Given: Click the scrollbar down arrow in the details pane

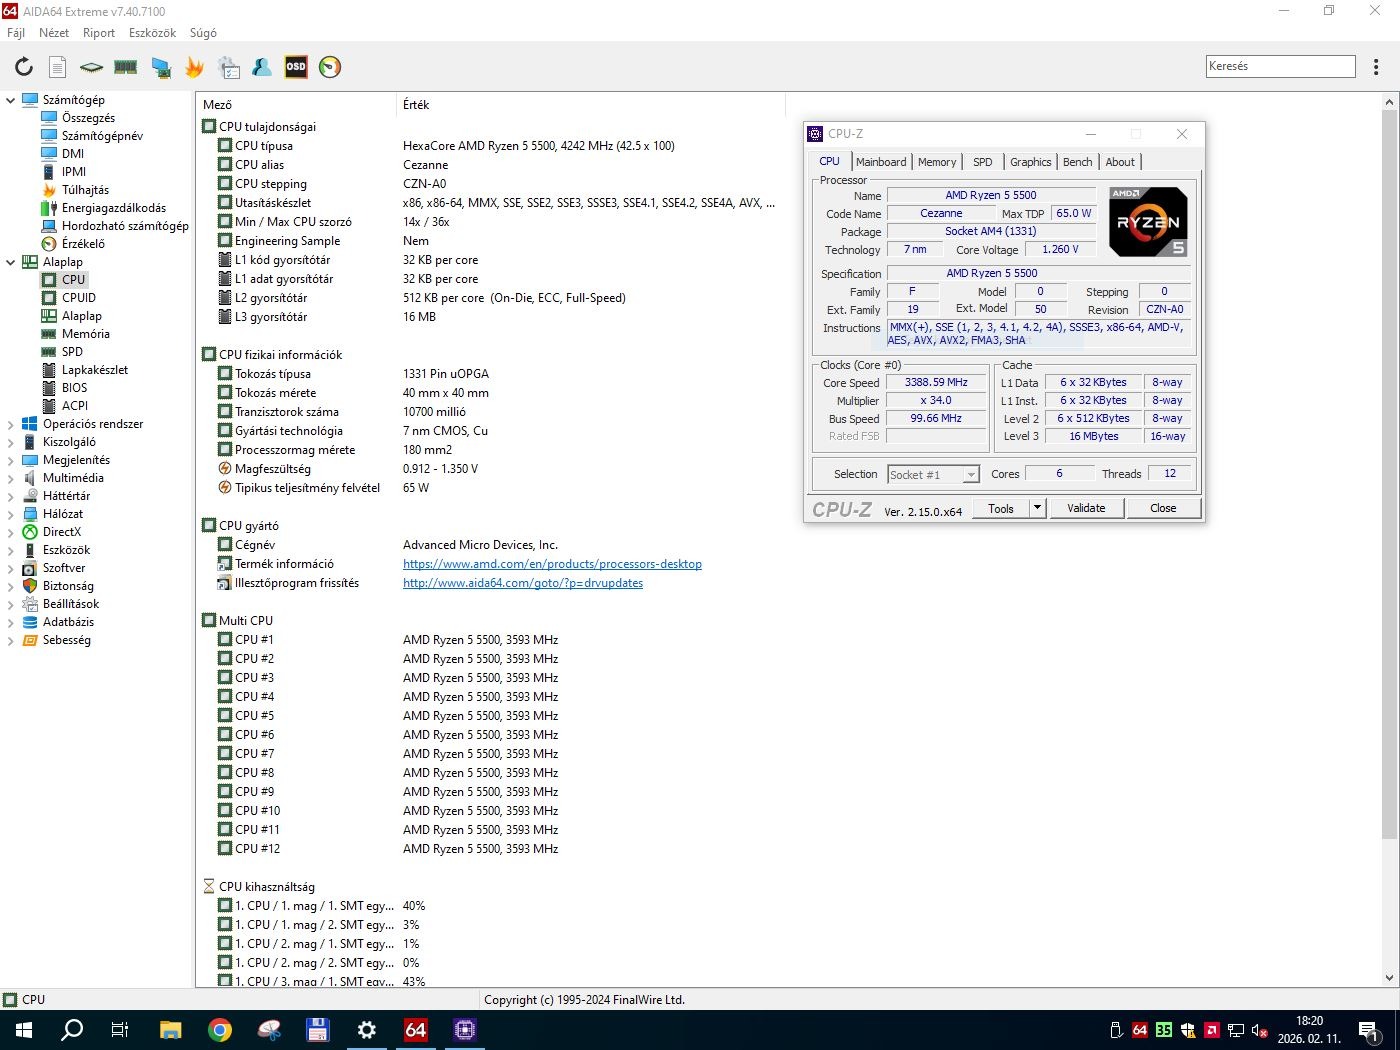Looking at the screenshot, I should pos(1390,978).
